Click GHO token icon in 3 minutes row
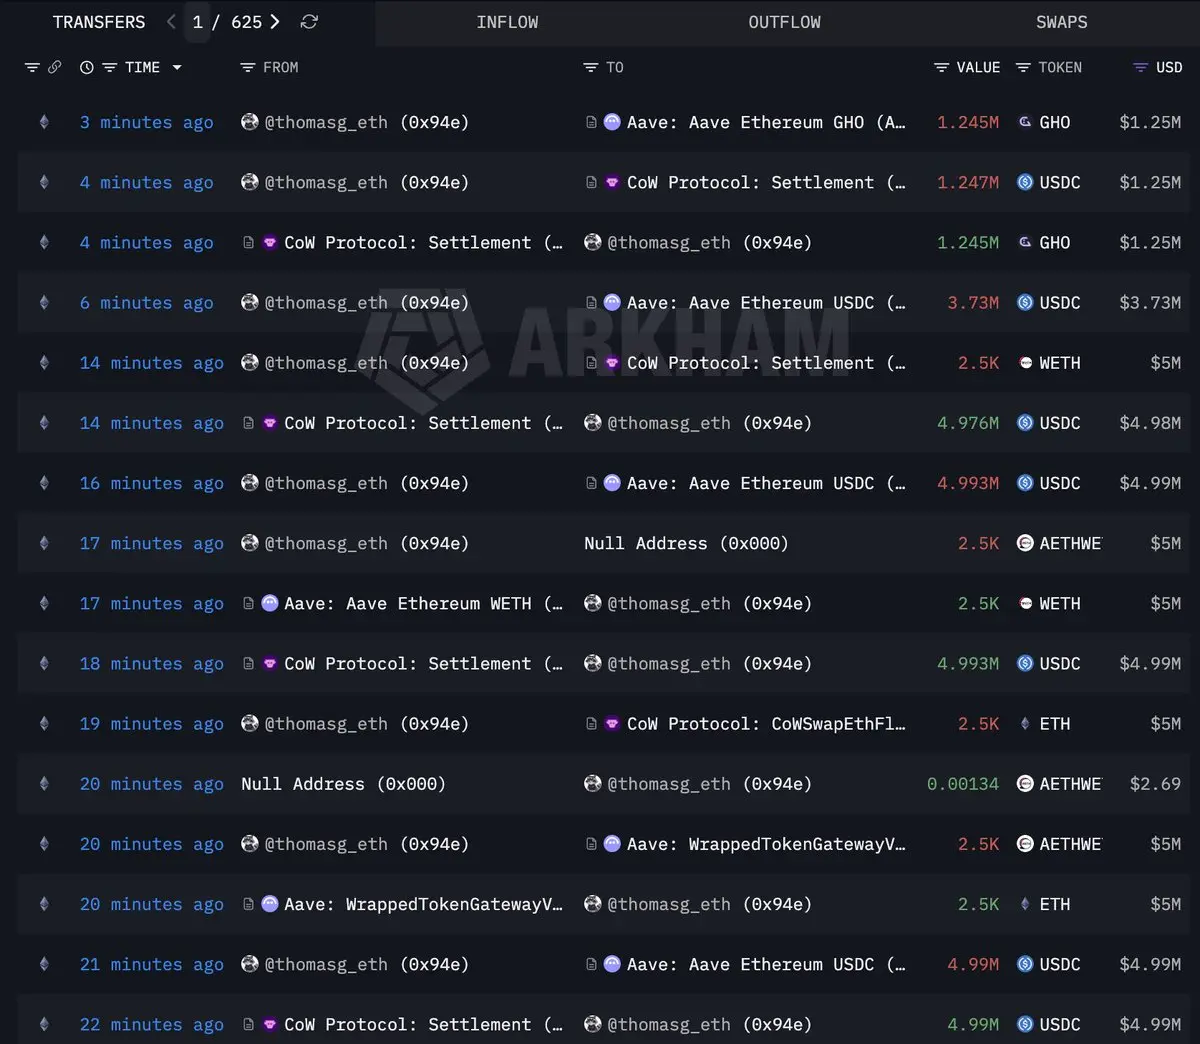Image resolution: width=1200 pixels, height=1044 pixels. click(x=1025, y=122)
